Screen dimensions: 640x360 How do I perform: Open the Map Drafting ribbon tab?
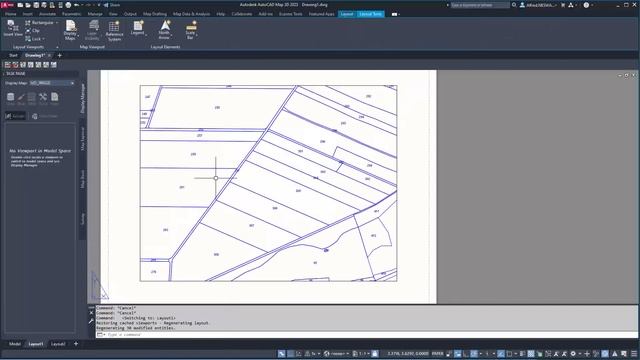tap(155, 14)
